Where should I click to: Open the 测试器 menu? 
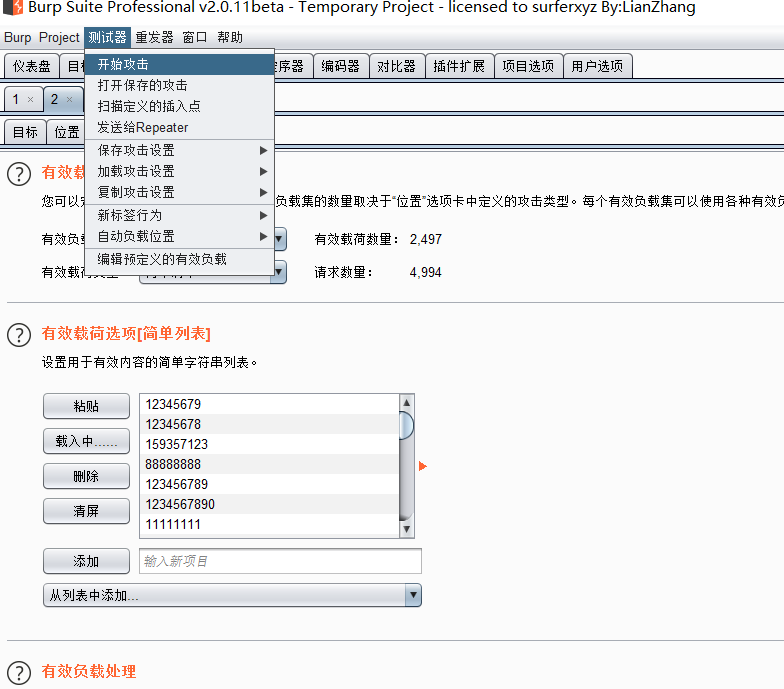tap(108, 38)
